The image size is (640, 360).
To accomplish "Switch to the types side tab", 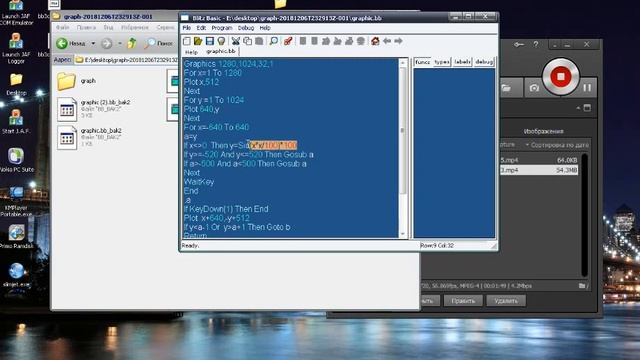I will (x=442, y=62).
